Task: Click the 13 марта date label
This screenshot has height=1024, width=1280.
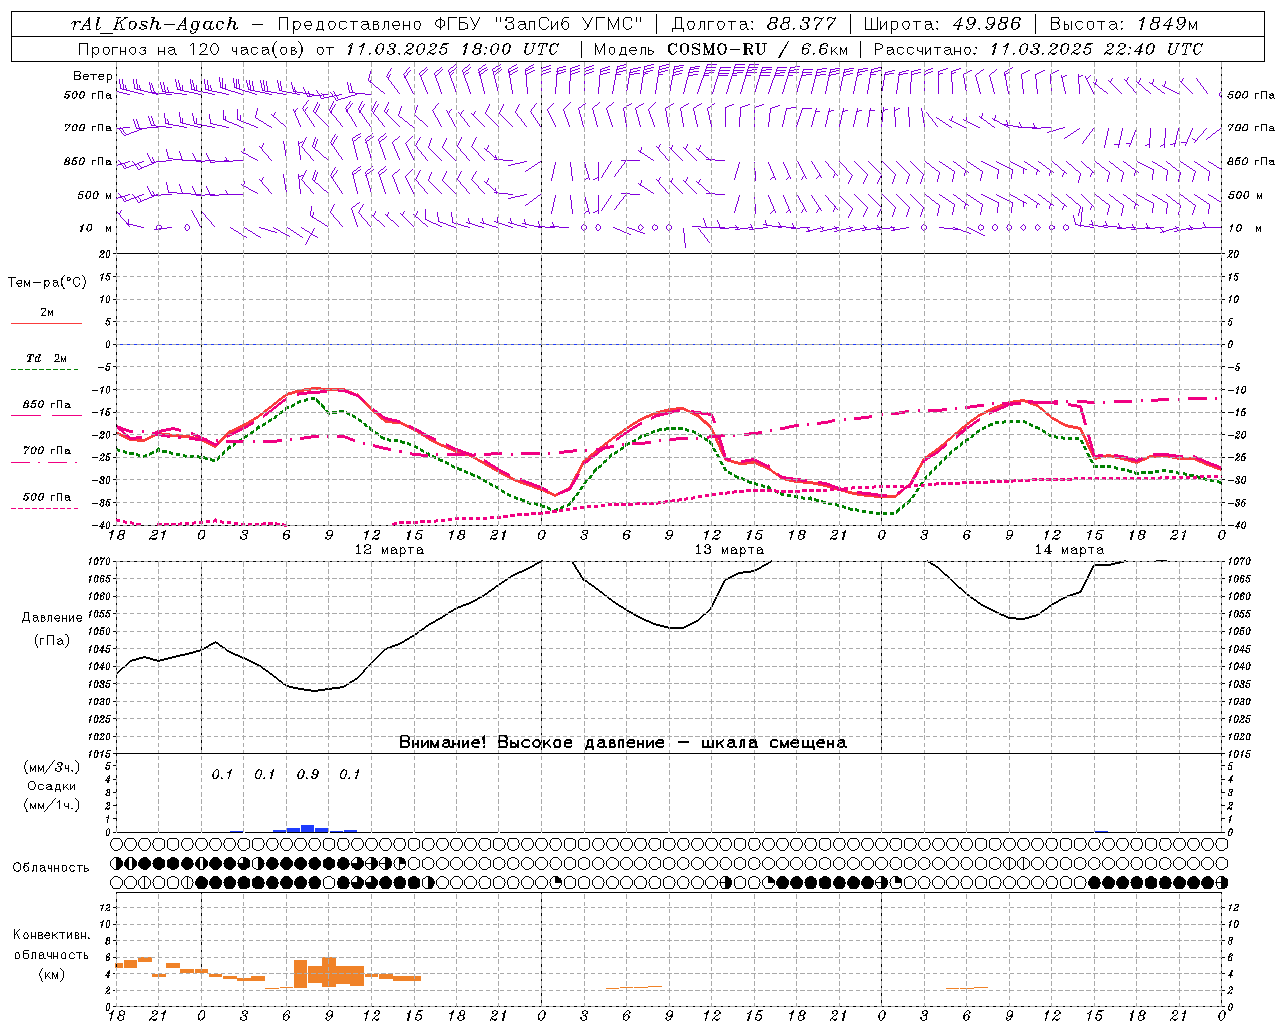Action: (729, 550)
